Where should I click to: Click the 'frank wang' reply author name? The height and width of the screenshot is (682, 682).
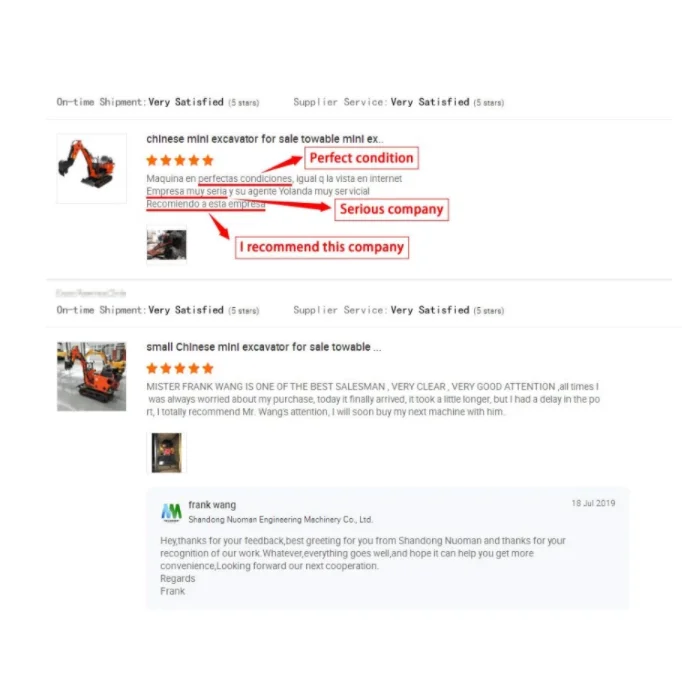click(212, 505)
